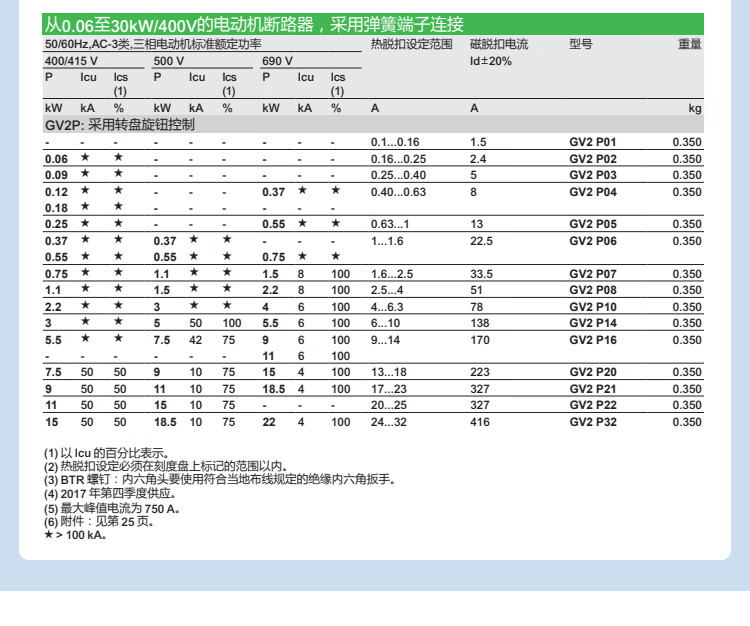Click the 重量 column header

tap(690, 44)
